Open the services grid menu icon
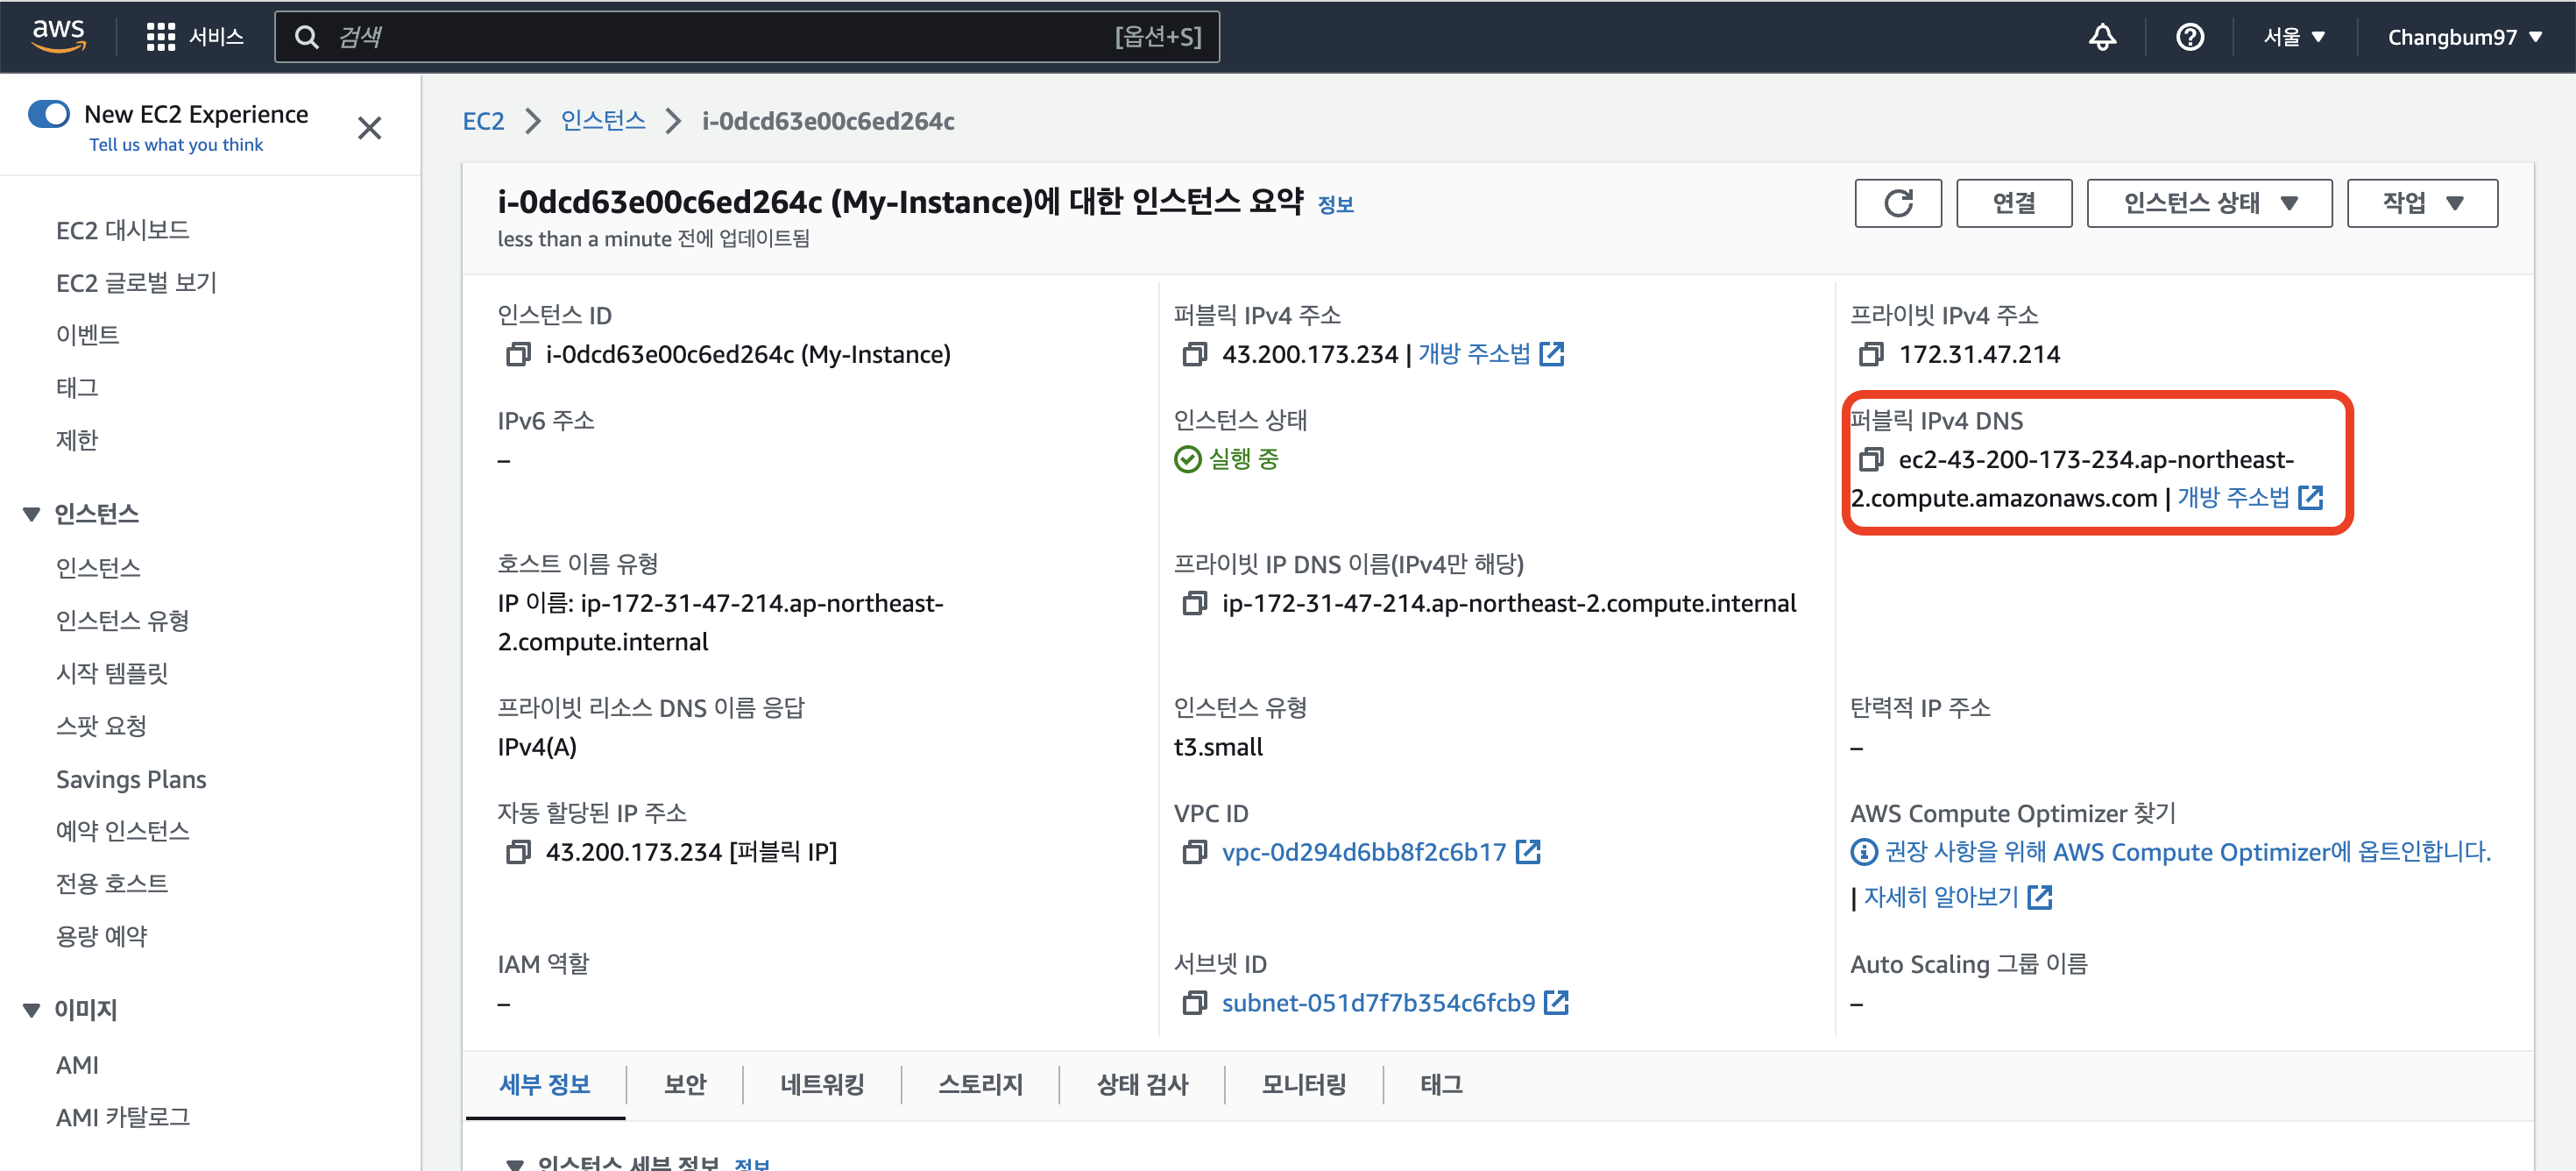 [160, 38]
